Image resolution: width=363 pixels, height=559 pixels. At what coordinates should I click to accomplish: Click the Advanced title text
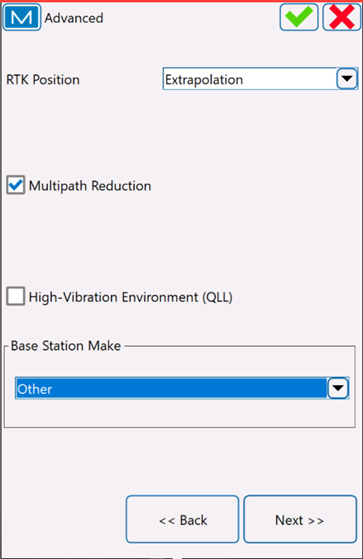pos(74,18)
